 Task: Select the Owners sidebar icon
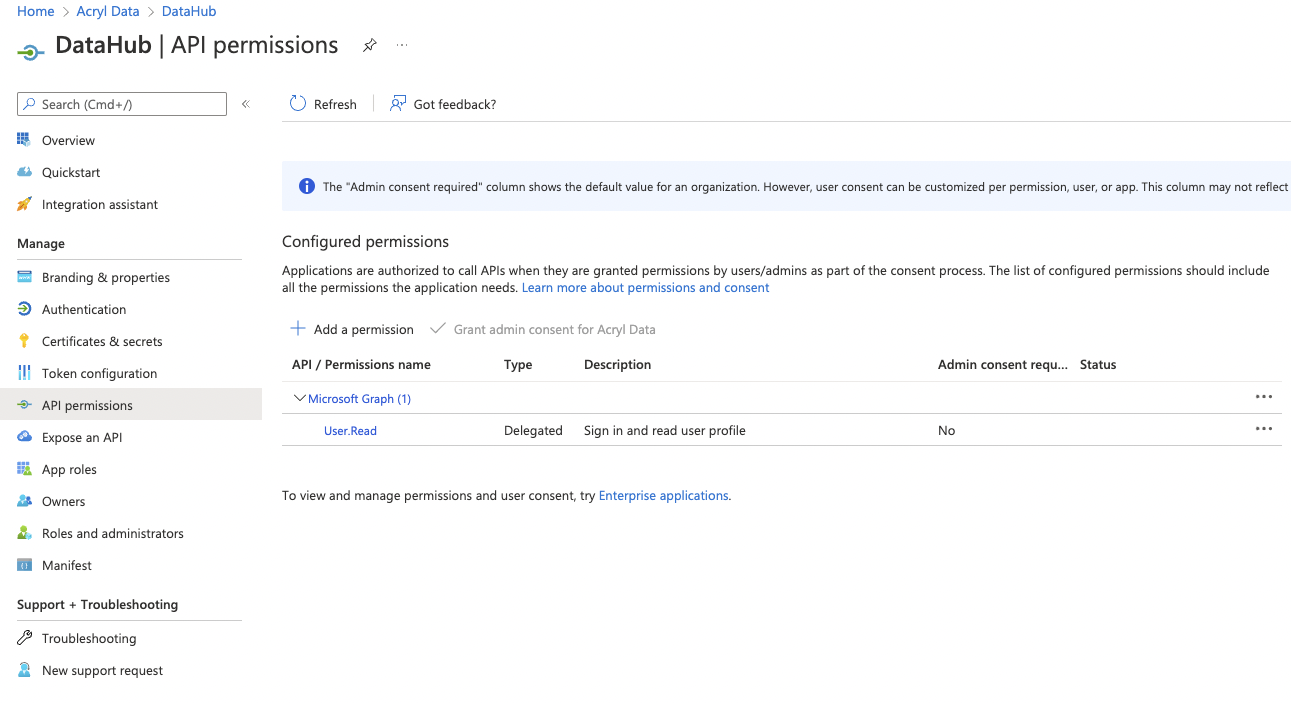(24, 501)
